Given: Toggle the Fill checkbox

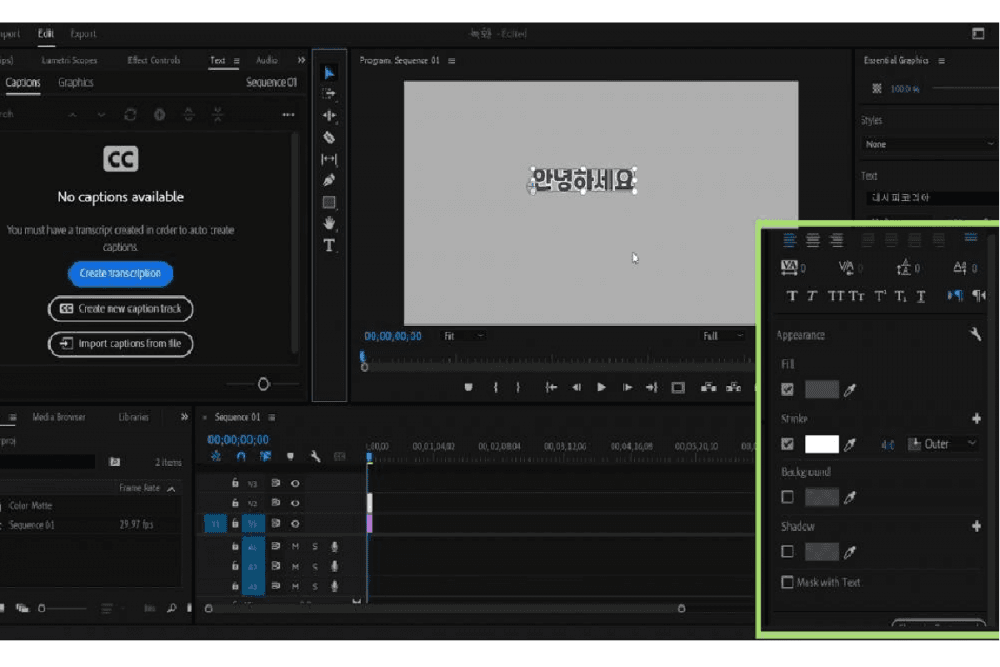Looking at the screenshot, I should point(788,390).
